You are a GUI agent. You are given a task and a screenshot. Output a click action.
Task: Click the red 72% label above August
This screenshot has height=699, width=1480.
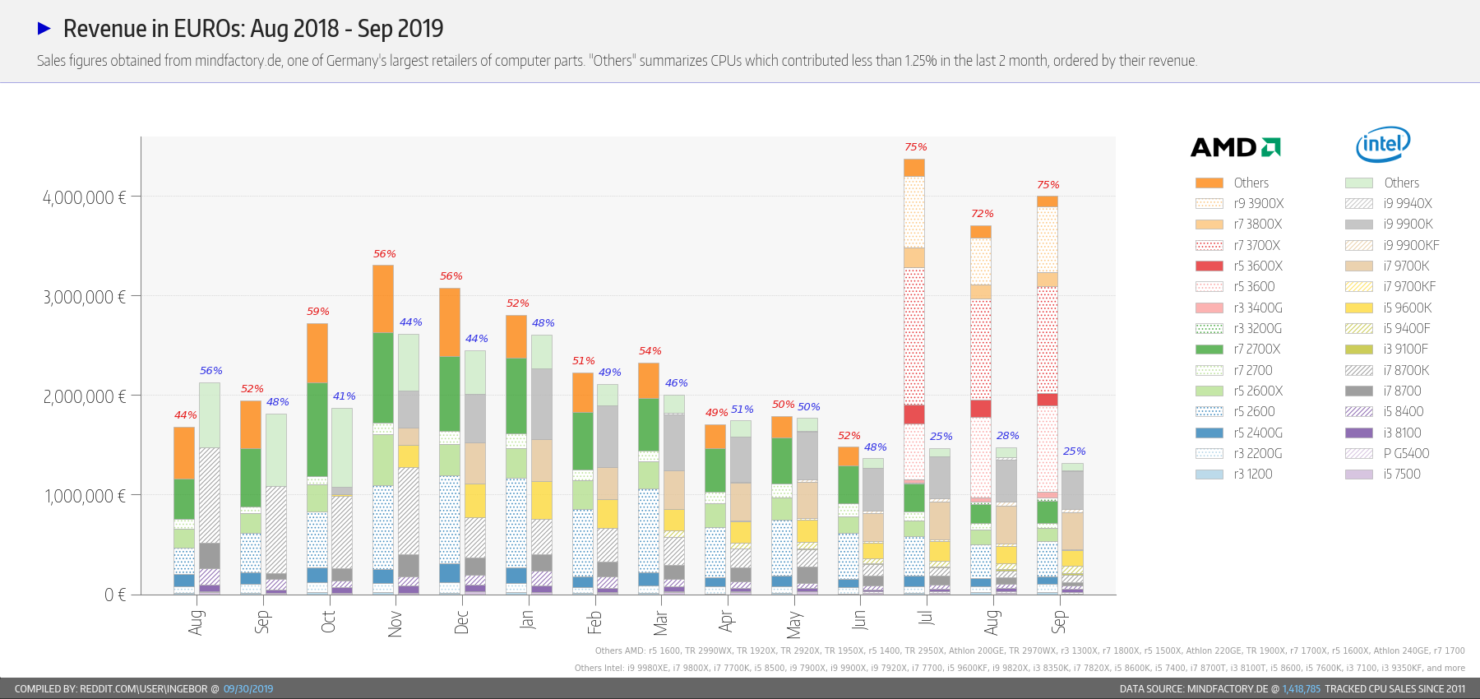point(983,214)
